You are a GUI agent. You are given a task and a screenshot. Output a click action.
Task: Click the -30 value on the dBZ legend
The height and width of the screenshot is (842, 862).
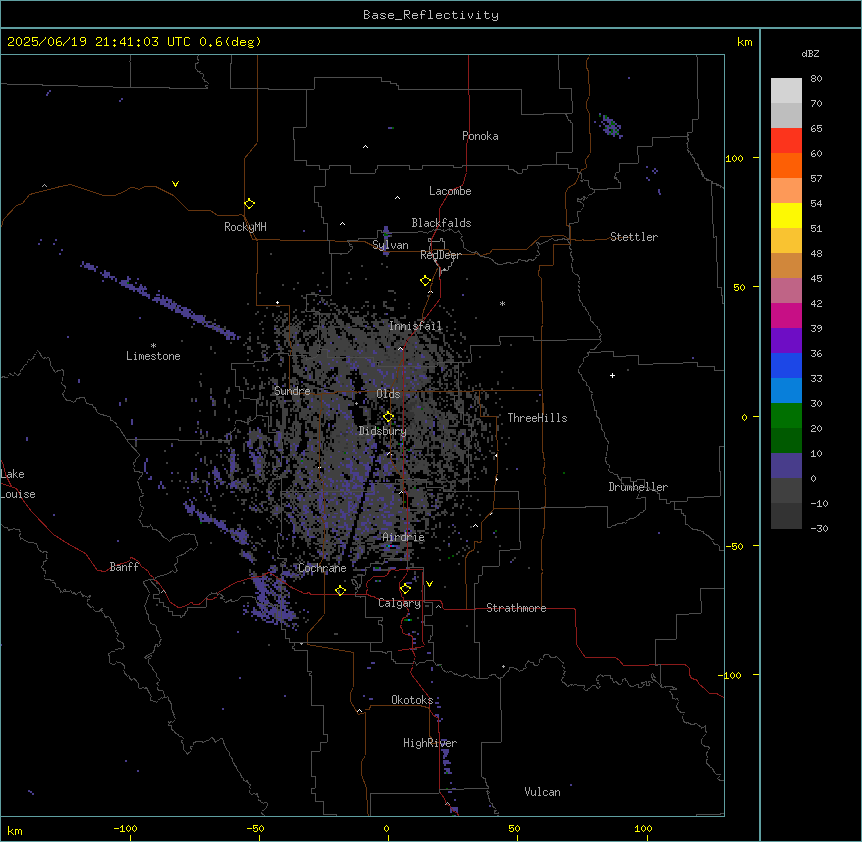click(819, 528)
